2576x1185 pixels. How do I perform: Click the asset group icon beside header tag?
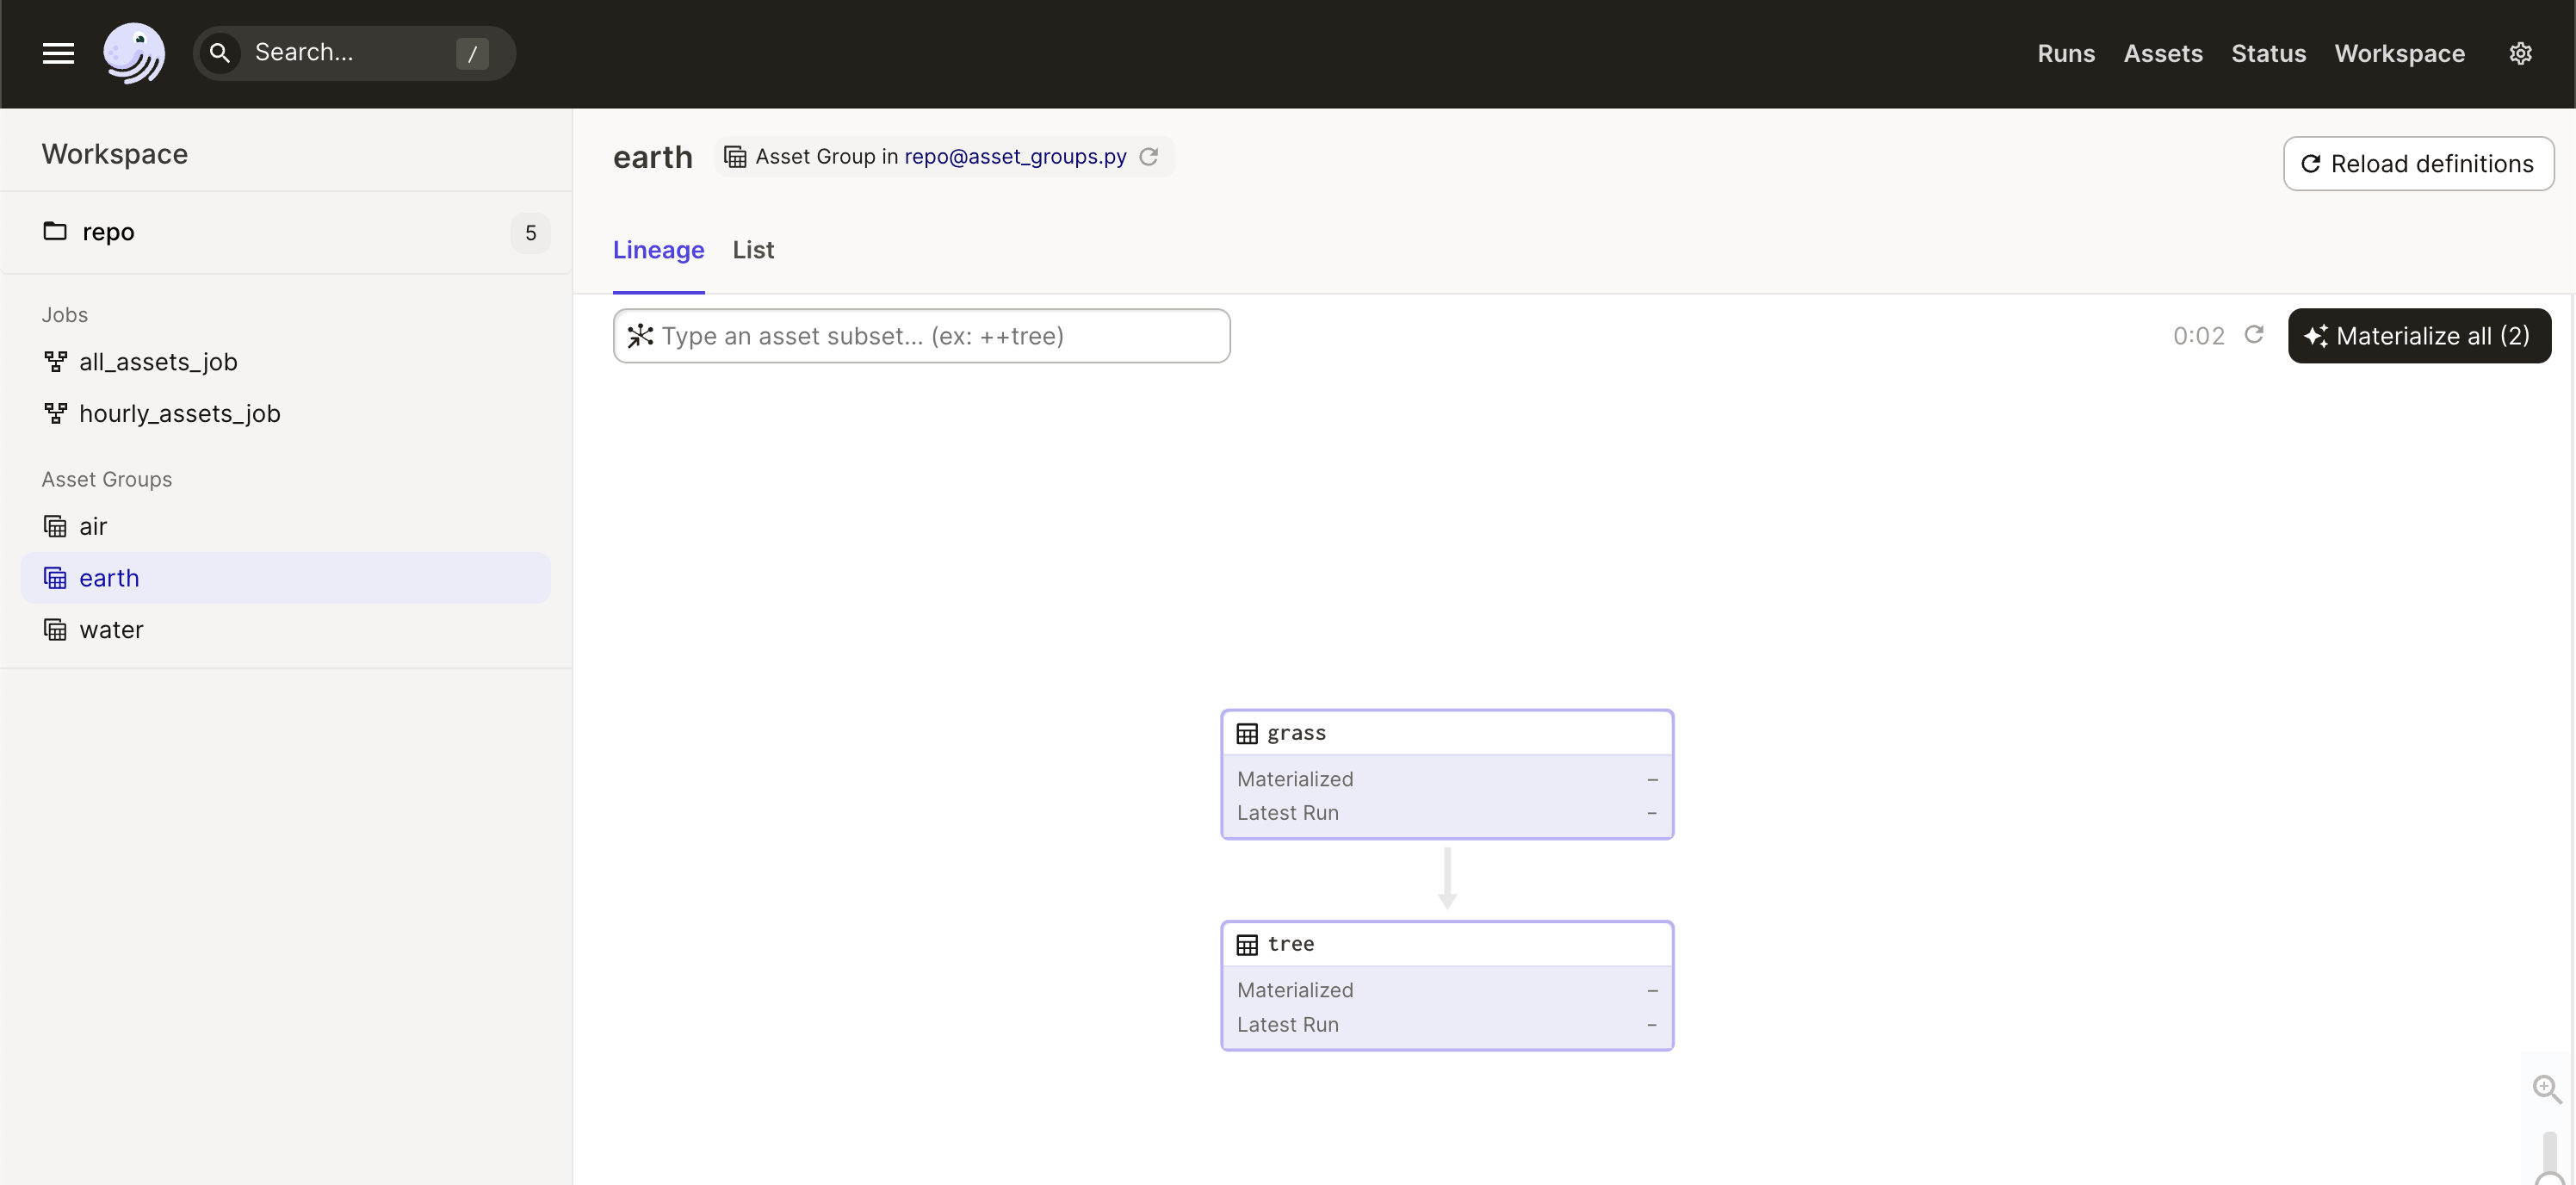tap(735, 157)
